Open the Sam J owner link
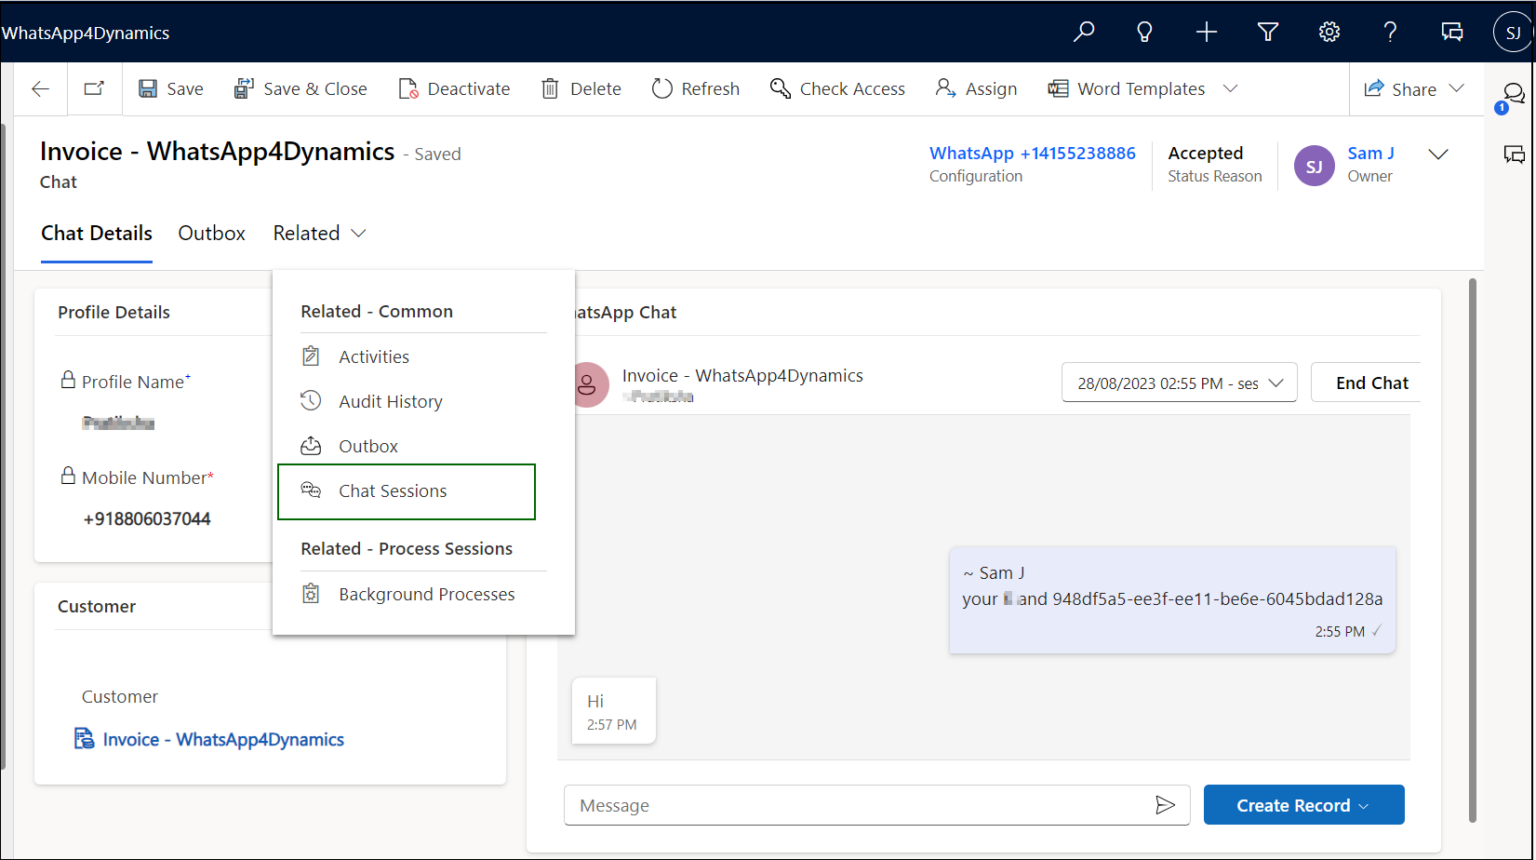The width and height of the screenshot is (1536, 860). pyautogui.click(x=1370, y=153)
